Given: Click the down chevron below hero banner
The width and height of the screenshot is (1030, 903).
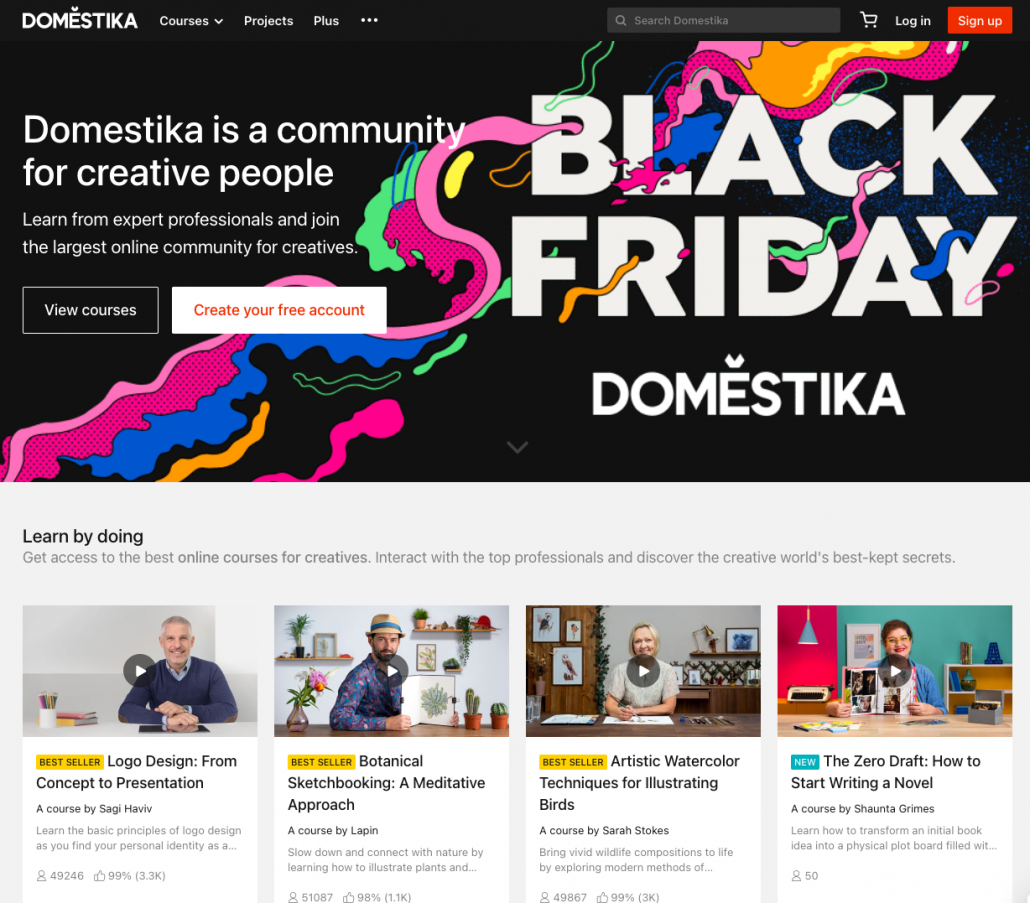Looking at the screenshot, I should point(518,447).
